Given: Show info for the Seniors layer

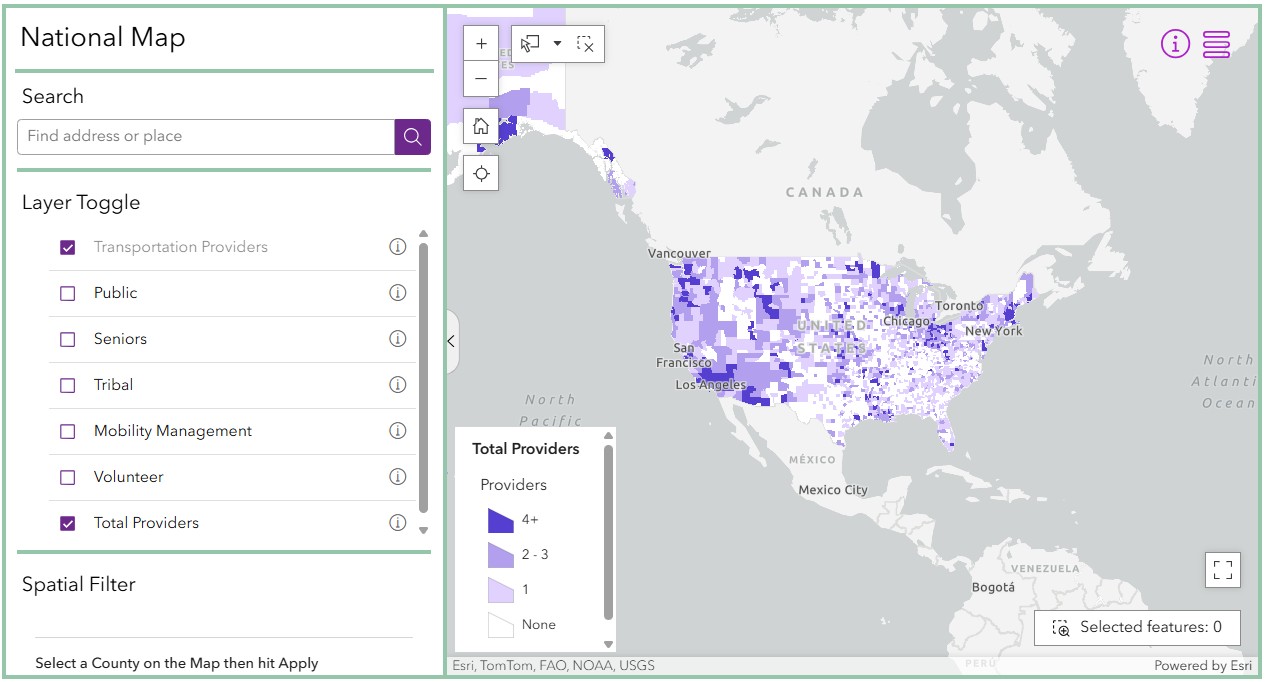Looking at the screenshot, I should click(x=397, y=339).
